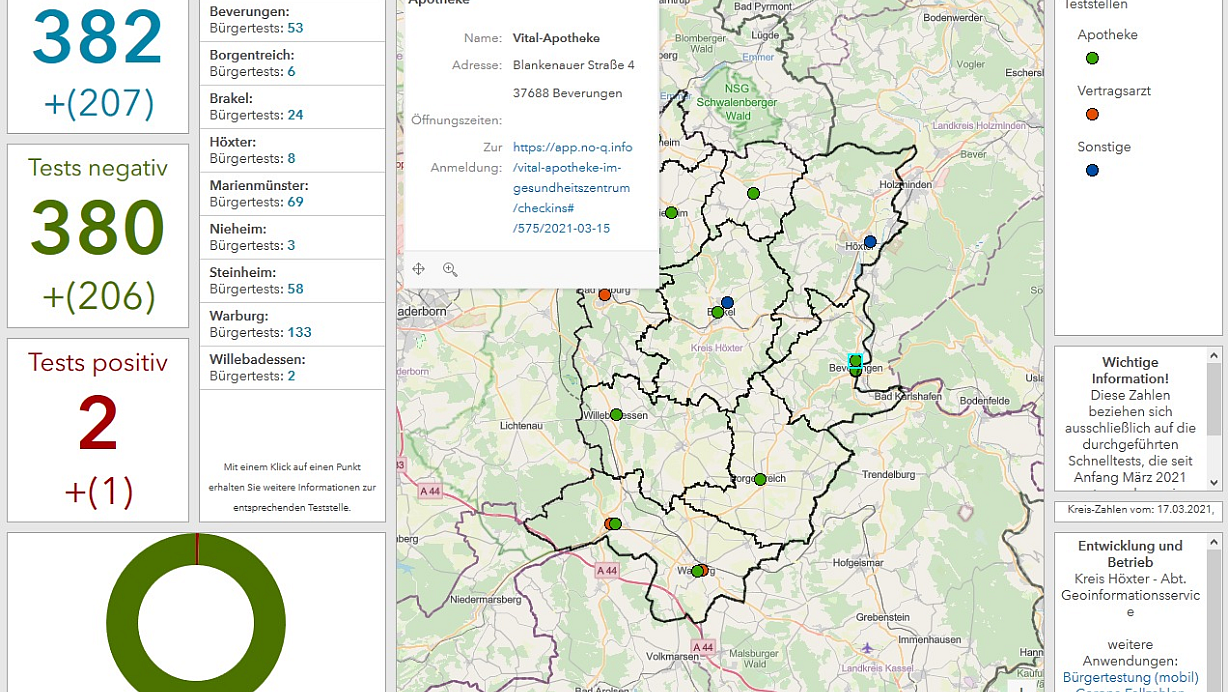1228x692 pixels.
Task: Click the Tests positiv value 2
Action: click(x=98, y=423)
